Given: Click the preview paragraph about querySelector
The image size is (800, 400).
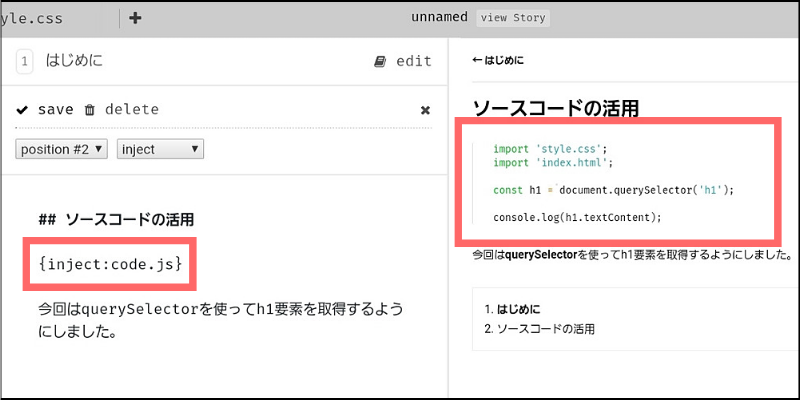Looking at the screenshot, I should pyautogui.click(x=632, y=255).
